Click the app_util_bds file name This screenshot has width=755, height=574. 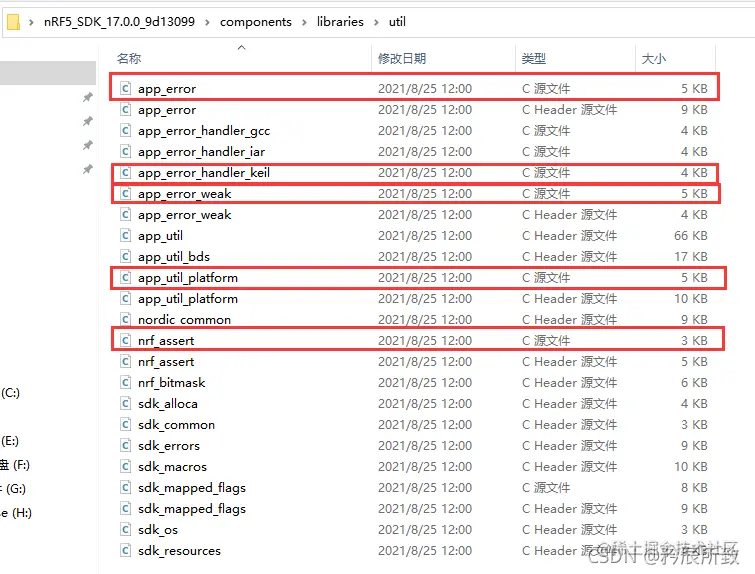click(x=174, y=257)
